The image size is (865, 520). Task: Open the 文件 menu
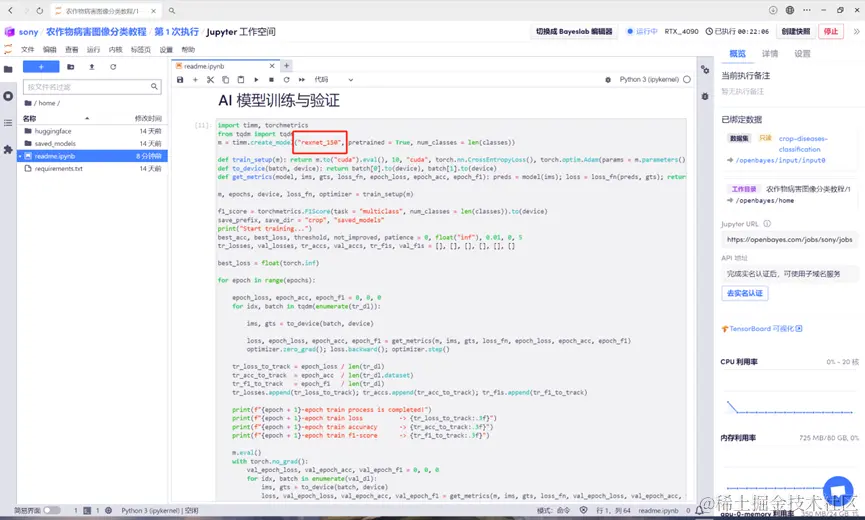point(28,50)
